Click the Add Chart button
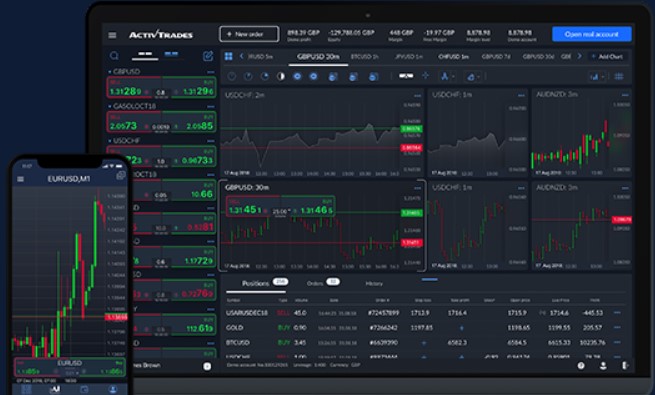655x395 pixels. coord(607,56)
